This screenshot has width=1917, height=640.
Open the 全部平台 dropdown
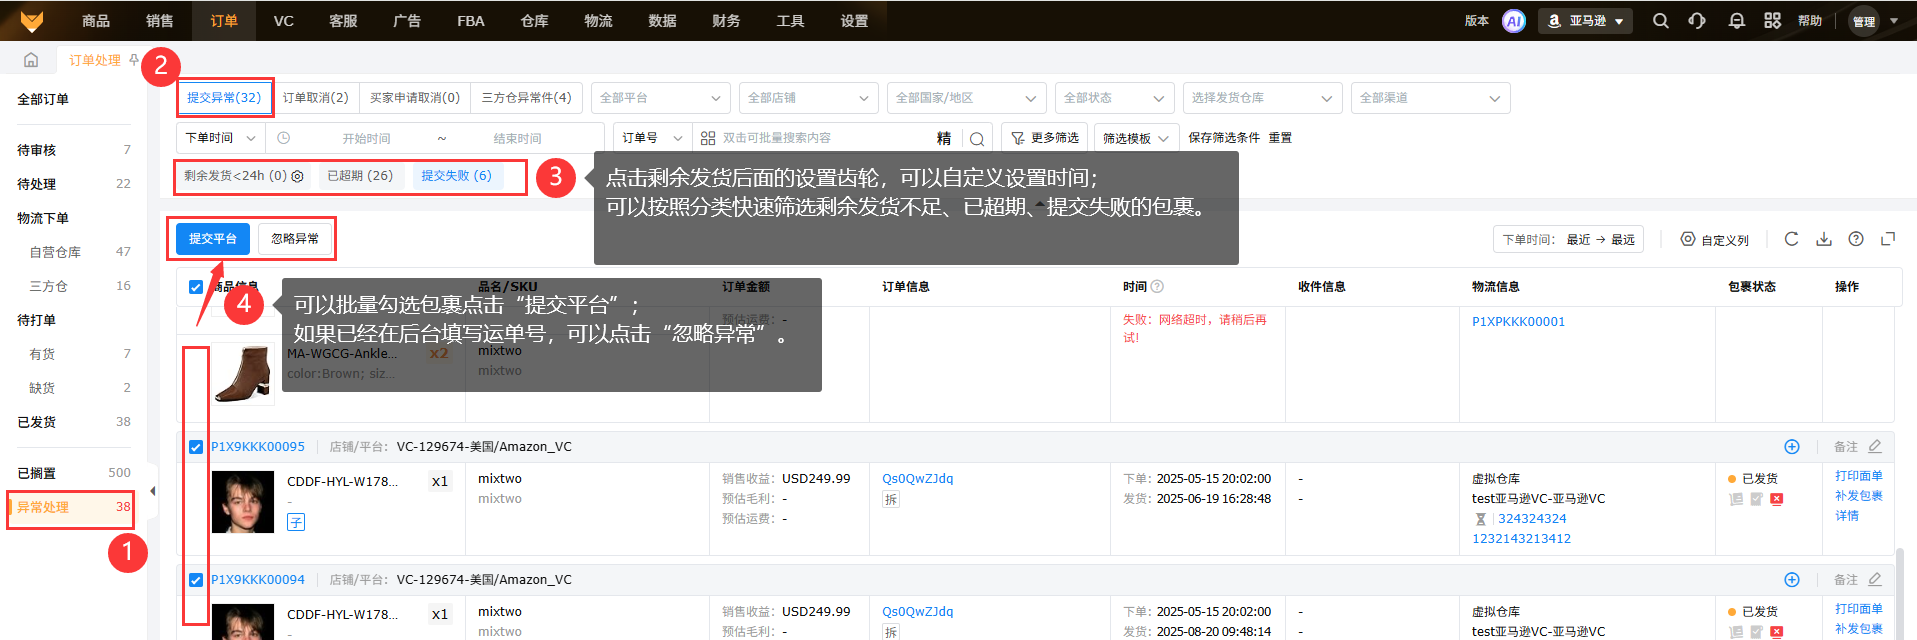660,98
